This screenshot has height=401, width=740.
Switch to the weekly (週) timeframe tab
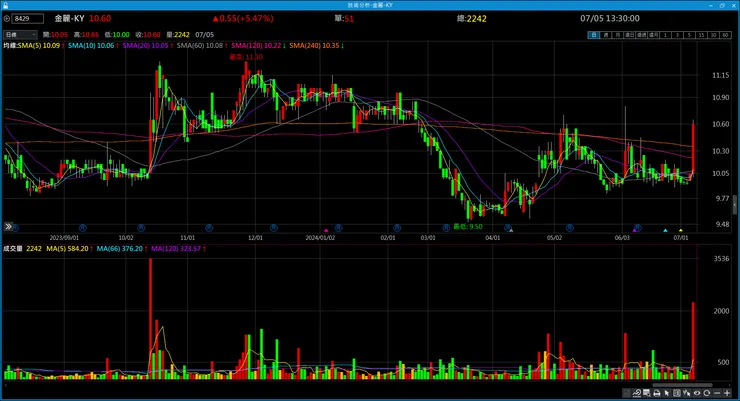tap(605, 35)
